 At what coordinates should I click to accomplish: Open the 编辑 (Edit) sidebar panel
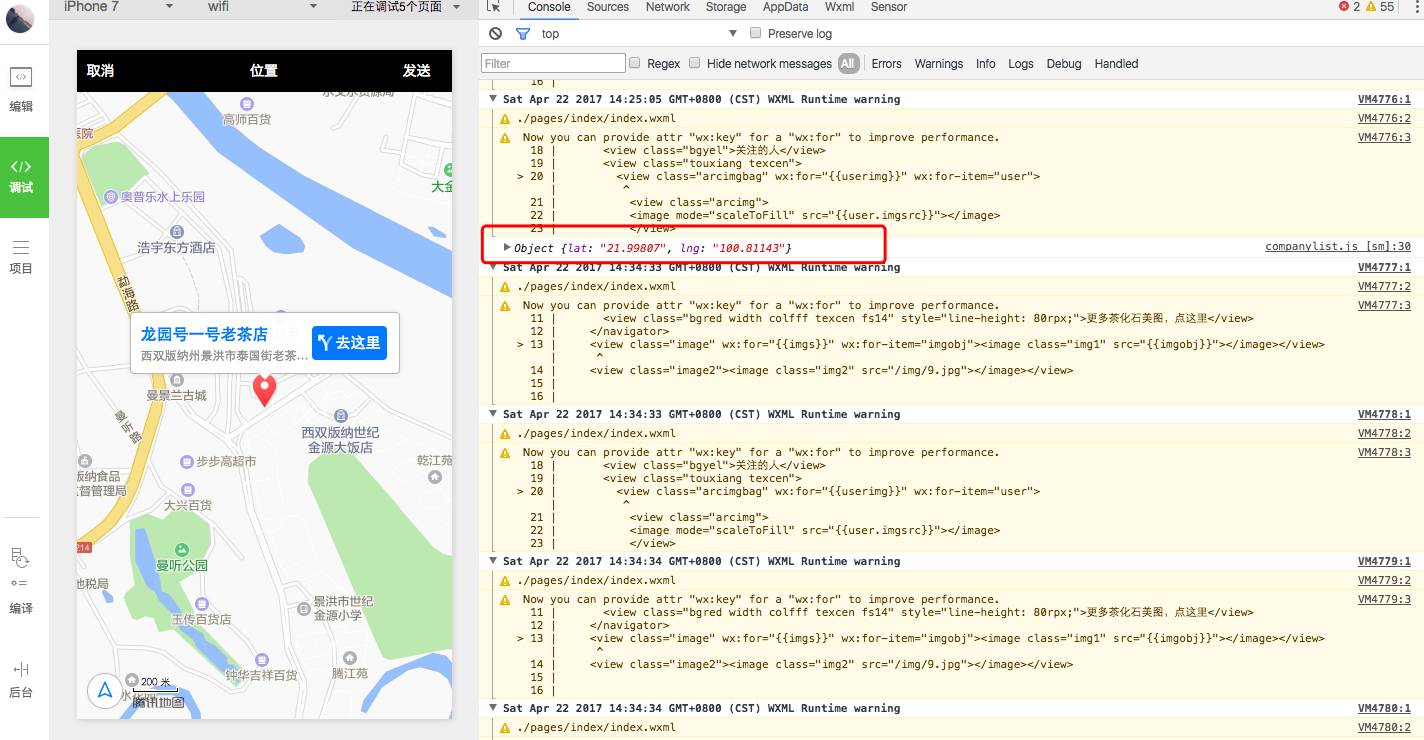click(21, 89)
